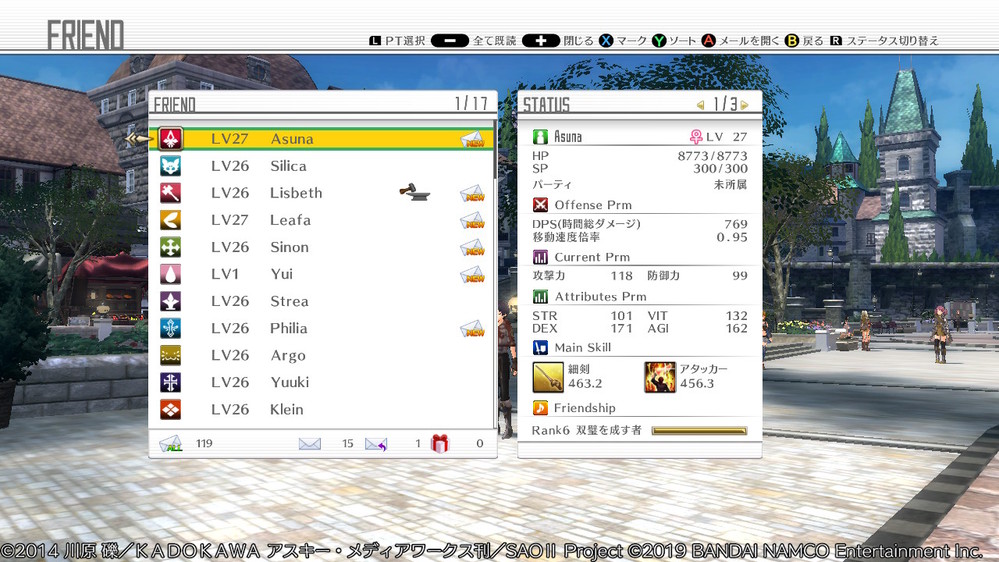Viewport: 999px width, 562px height.
Task: Click the Friendship rank progress bar
Action: pyautogui.click(x=699, y=431)
